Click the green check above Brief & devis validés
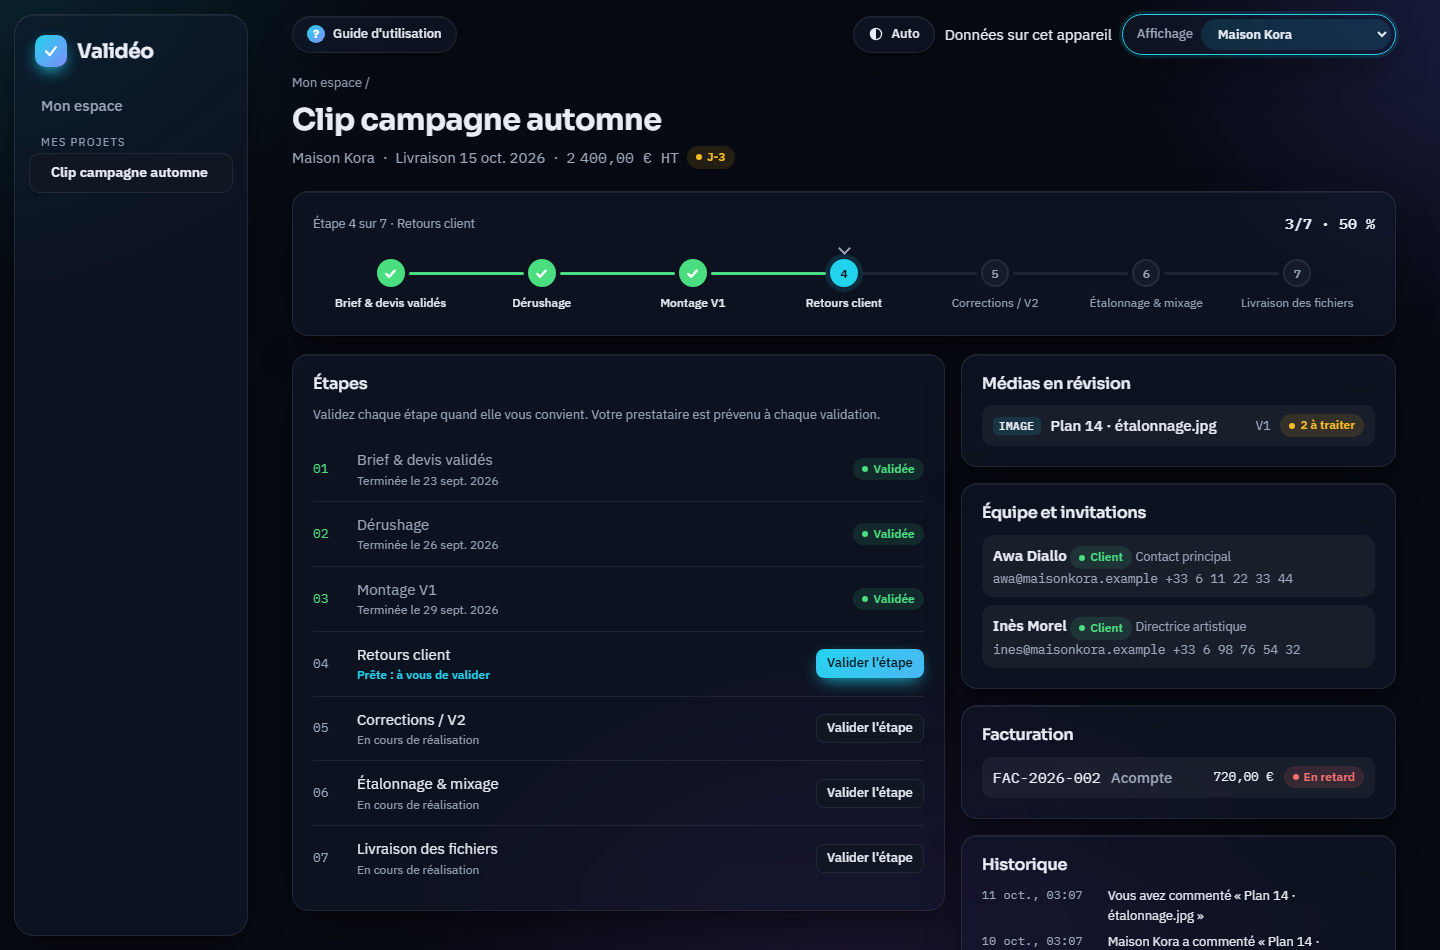Screen dimensions: 1440x950 391,273
